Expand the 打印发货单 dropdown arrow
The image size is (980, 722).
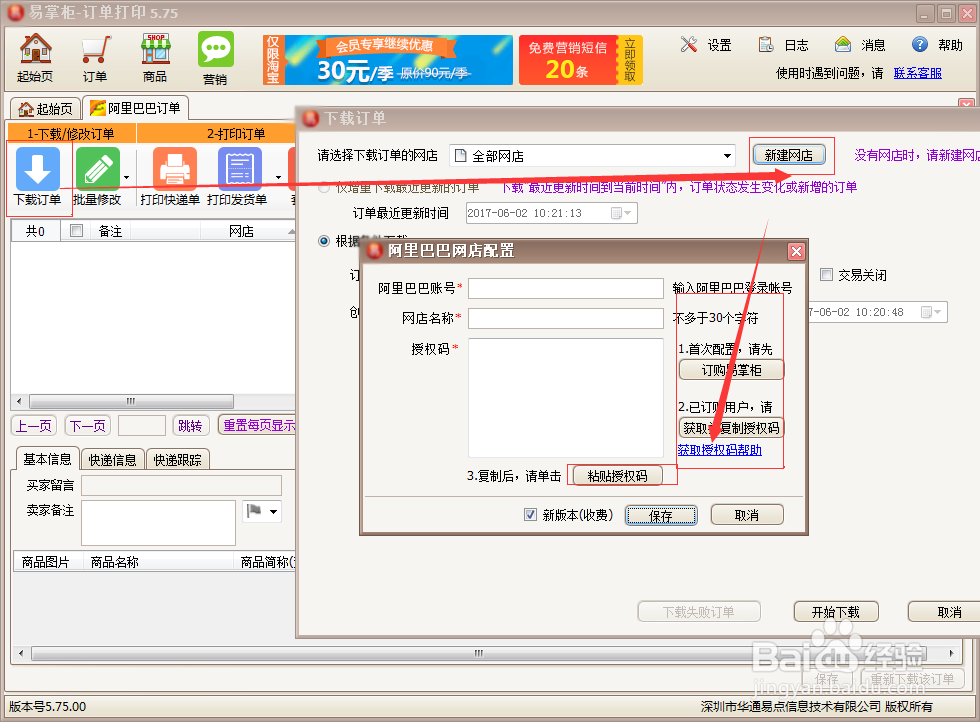[279, 178]
